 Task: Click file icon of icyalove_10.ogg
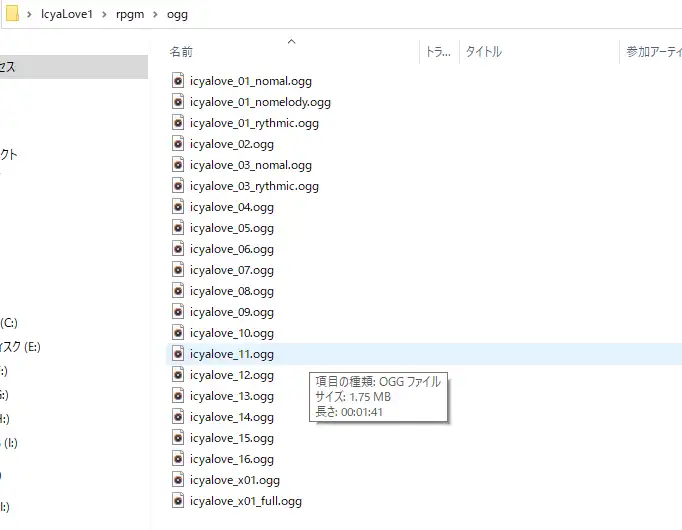(178, 333)
